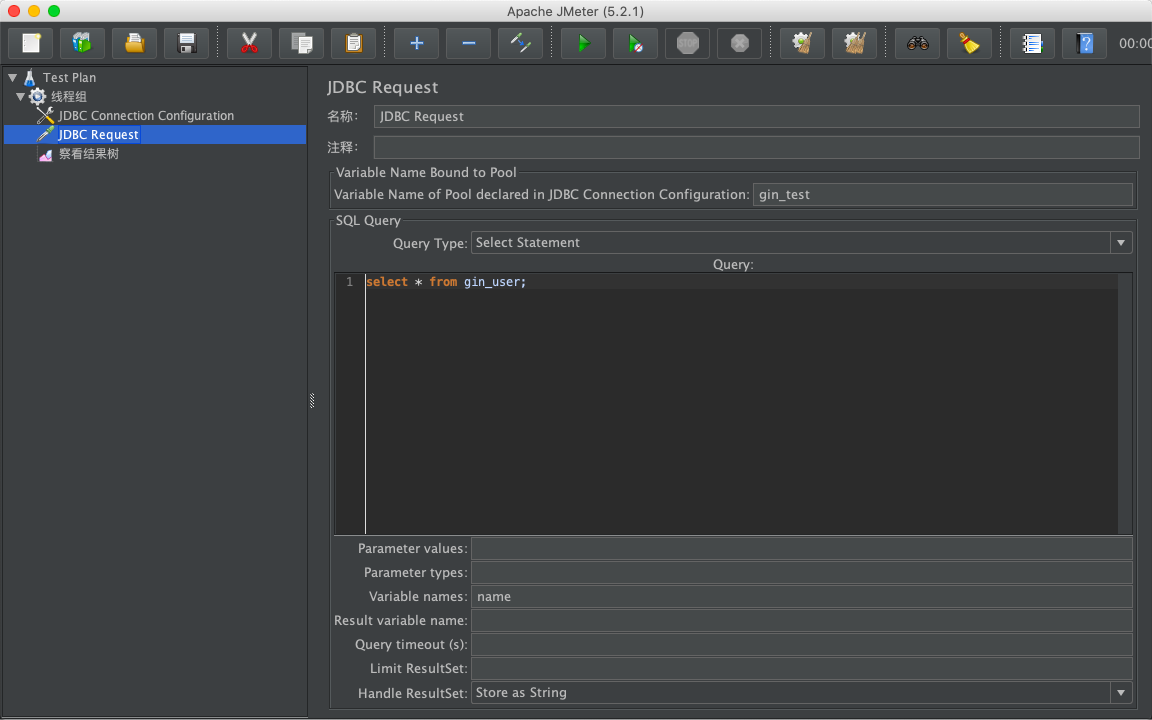Click the Shutdown test icon
1152x720 pixels.
[739, 43]
